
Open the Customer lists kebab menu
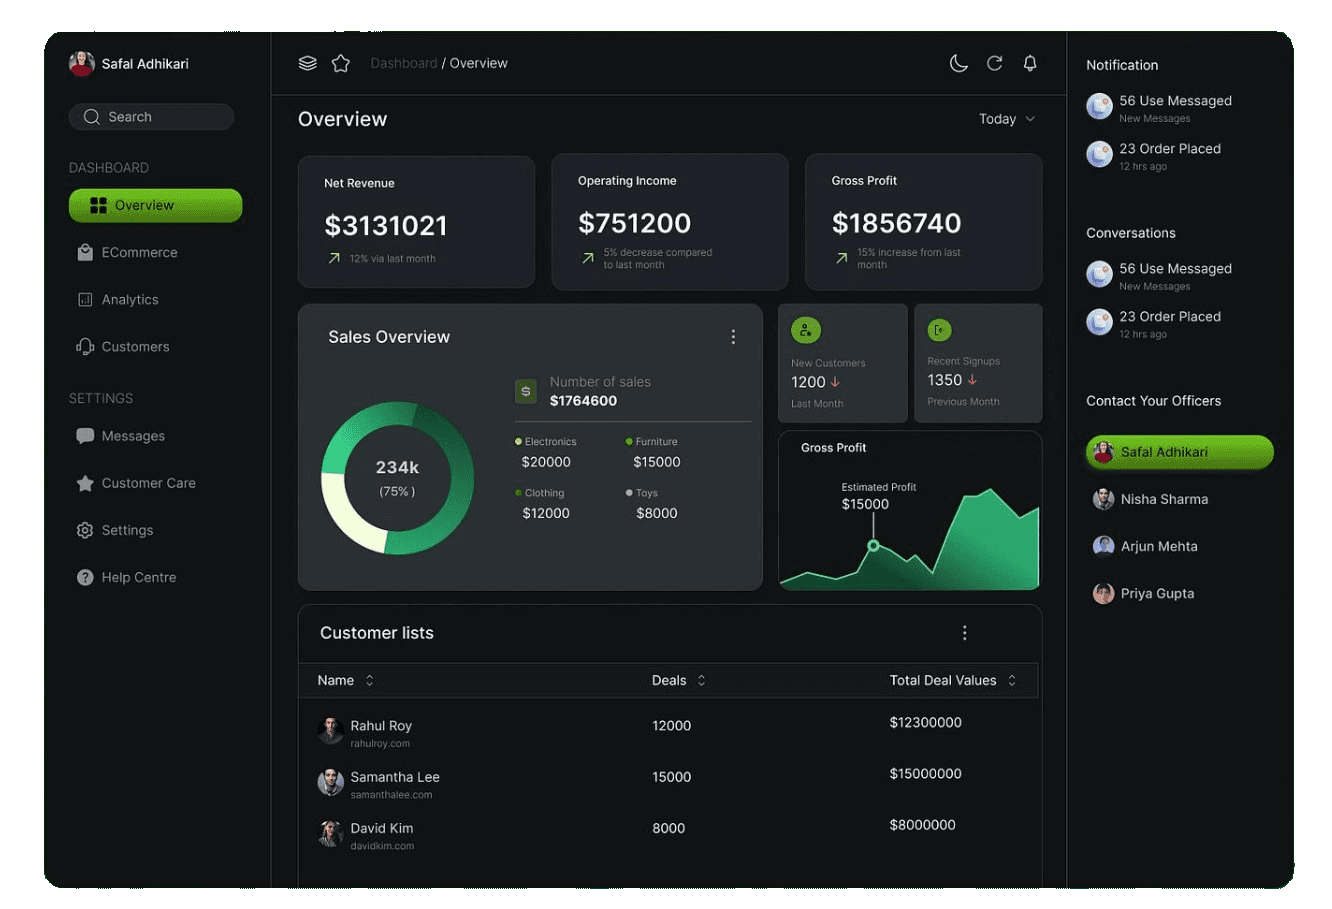click(965, 632)
